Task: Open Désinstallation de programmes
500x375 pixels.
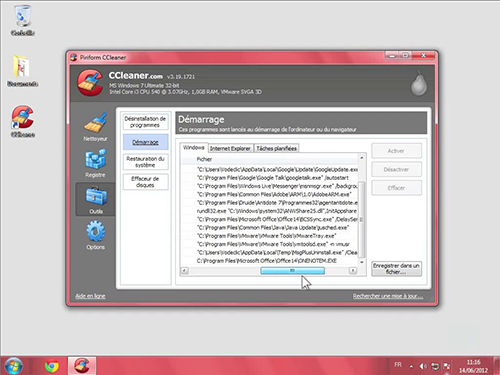Action: click(x=145, y=122)
